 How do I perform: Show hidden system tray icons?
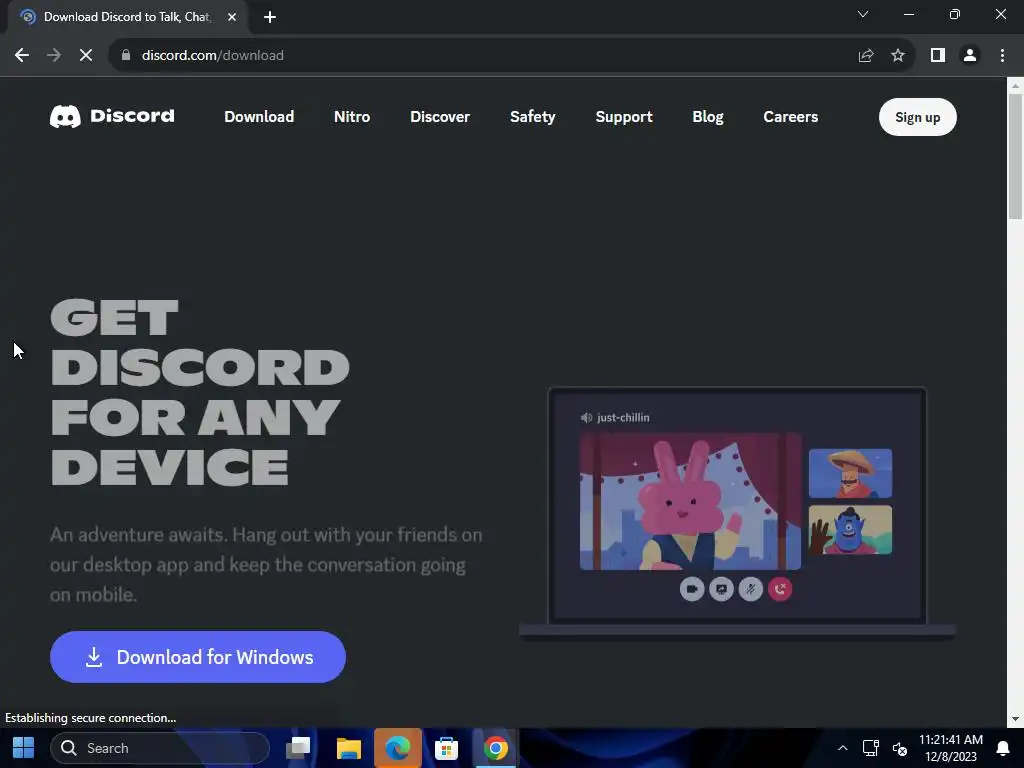tap(842, 748)
